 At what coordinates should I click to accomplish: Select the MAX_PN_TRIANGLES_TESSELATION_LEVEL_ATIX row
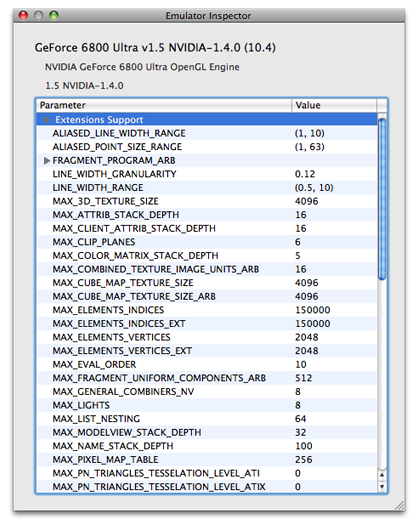pos(207,487)
